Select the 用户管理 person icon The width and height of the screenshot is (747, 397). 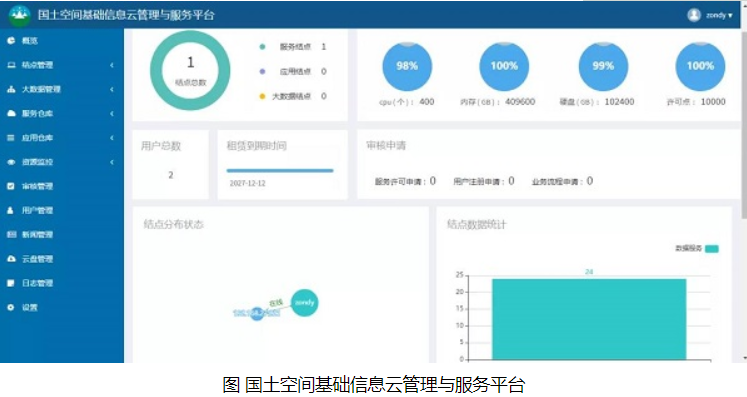(11, 211)
